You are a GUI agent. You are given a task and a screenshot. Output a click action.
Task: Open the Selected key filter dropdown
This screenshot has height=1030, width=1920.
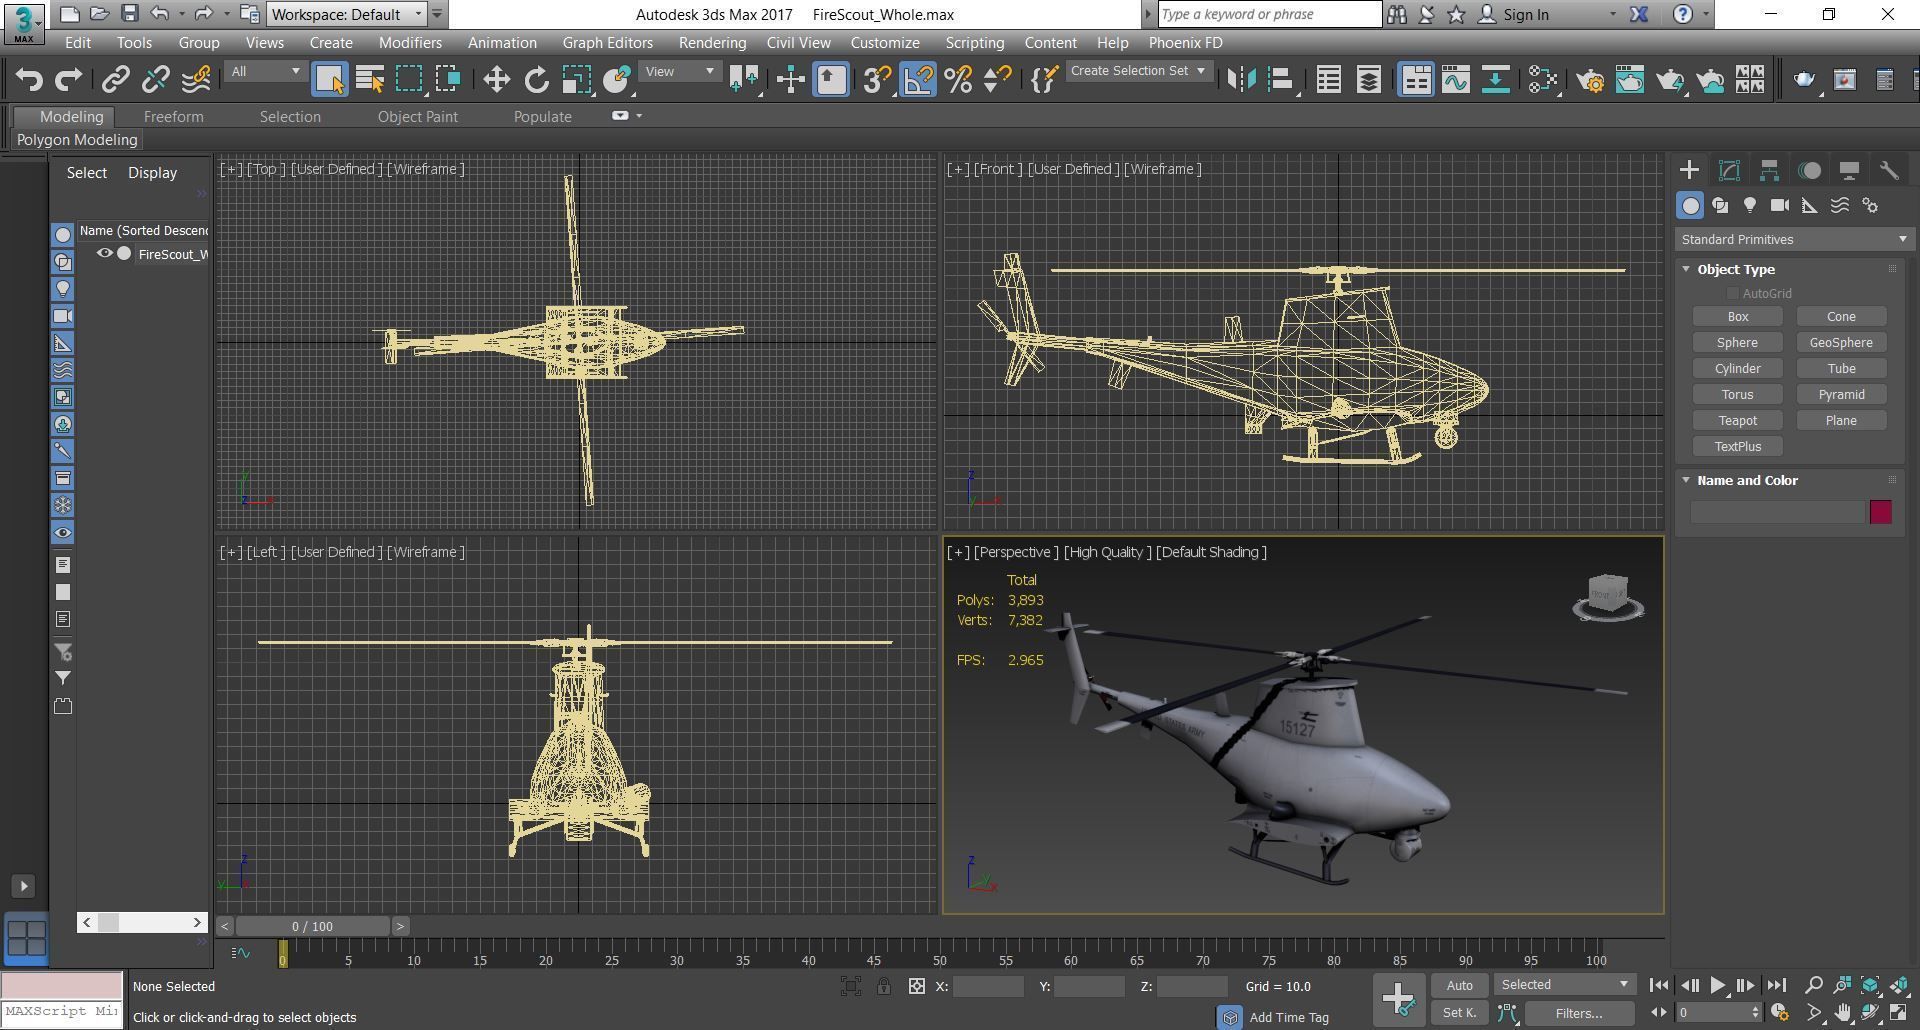click(x=1565, y=985)
